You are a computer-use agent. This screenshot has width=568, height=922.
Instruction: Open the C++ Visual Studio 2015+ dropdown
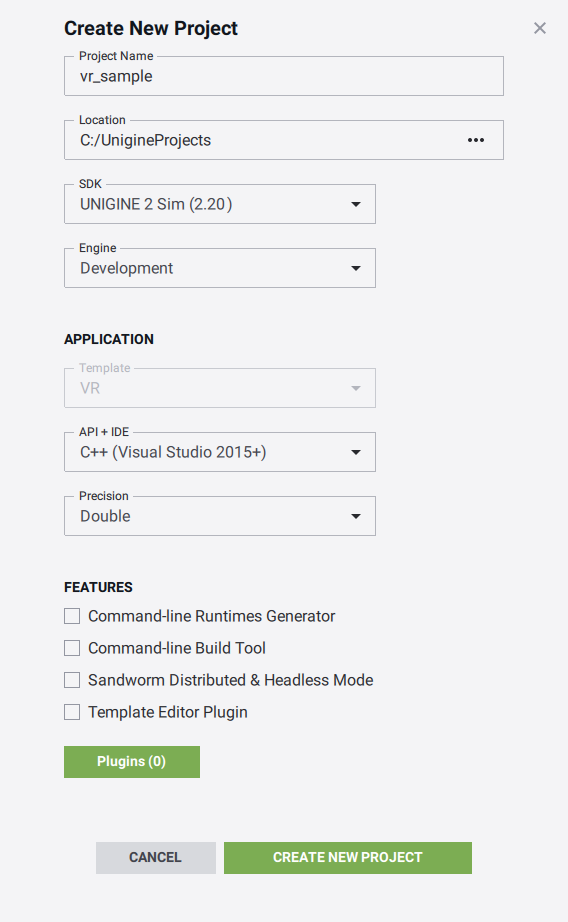[x=220, y=452]
